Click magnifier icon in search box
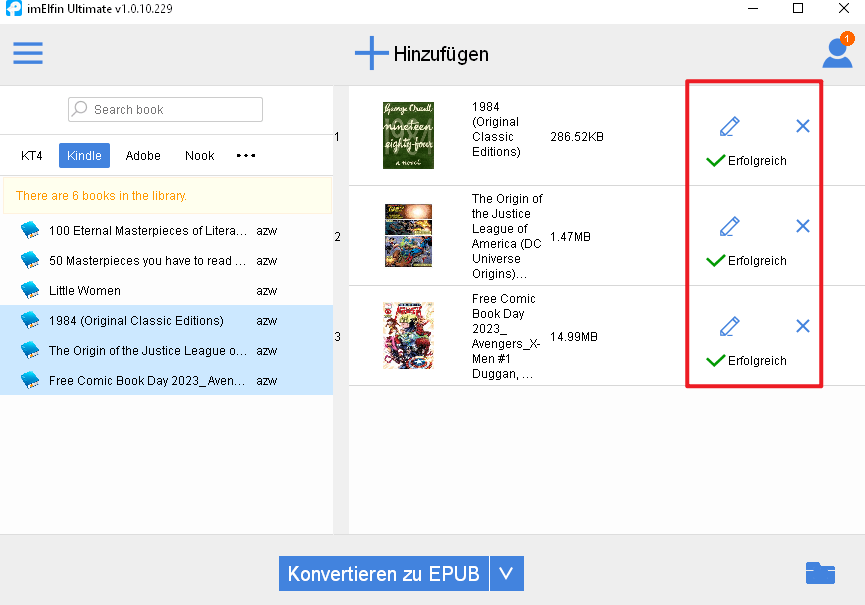The width and height of the screenshot is (865, 605). click(x=80, y=108)
